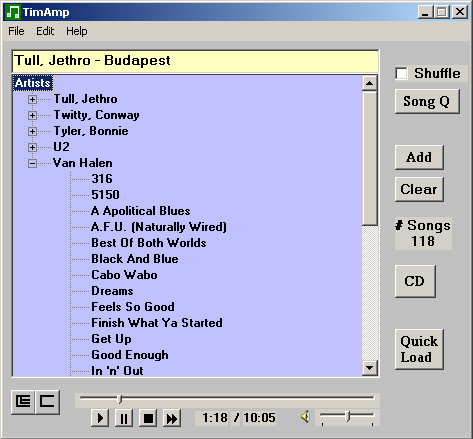
Task: Click the song list scroll up arrow
Action: point(369,83)
